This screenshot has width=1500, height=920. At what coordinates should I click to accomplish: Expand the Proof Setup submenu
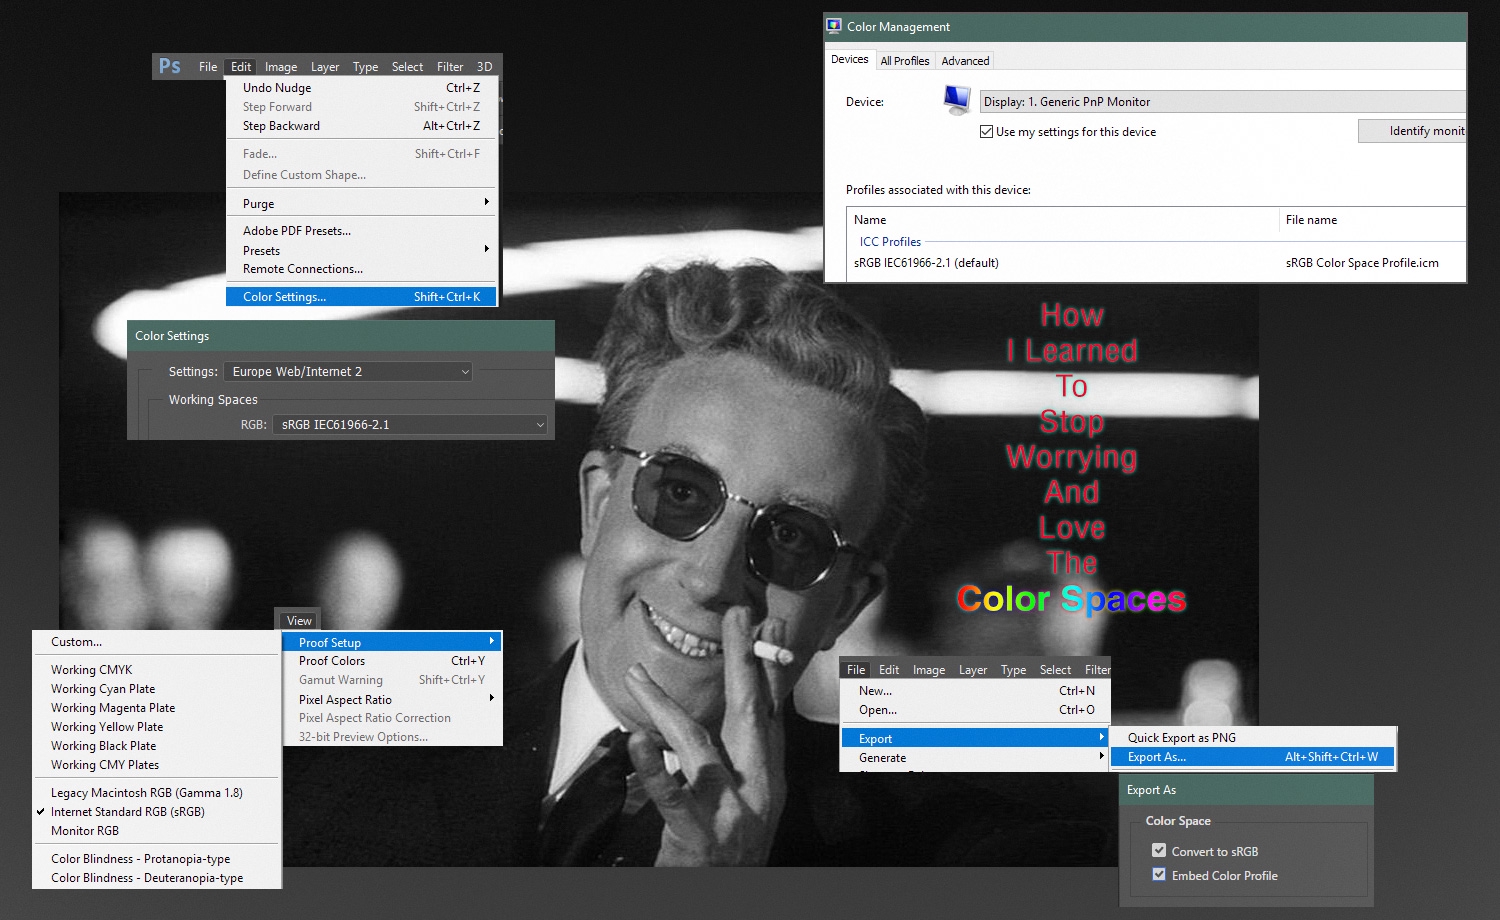tap(392, 642)
